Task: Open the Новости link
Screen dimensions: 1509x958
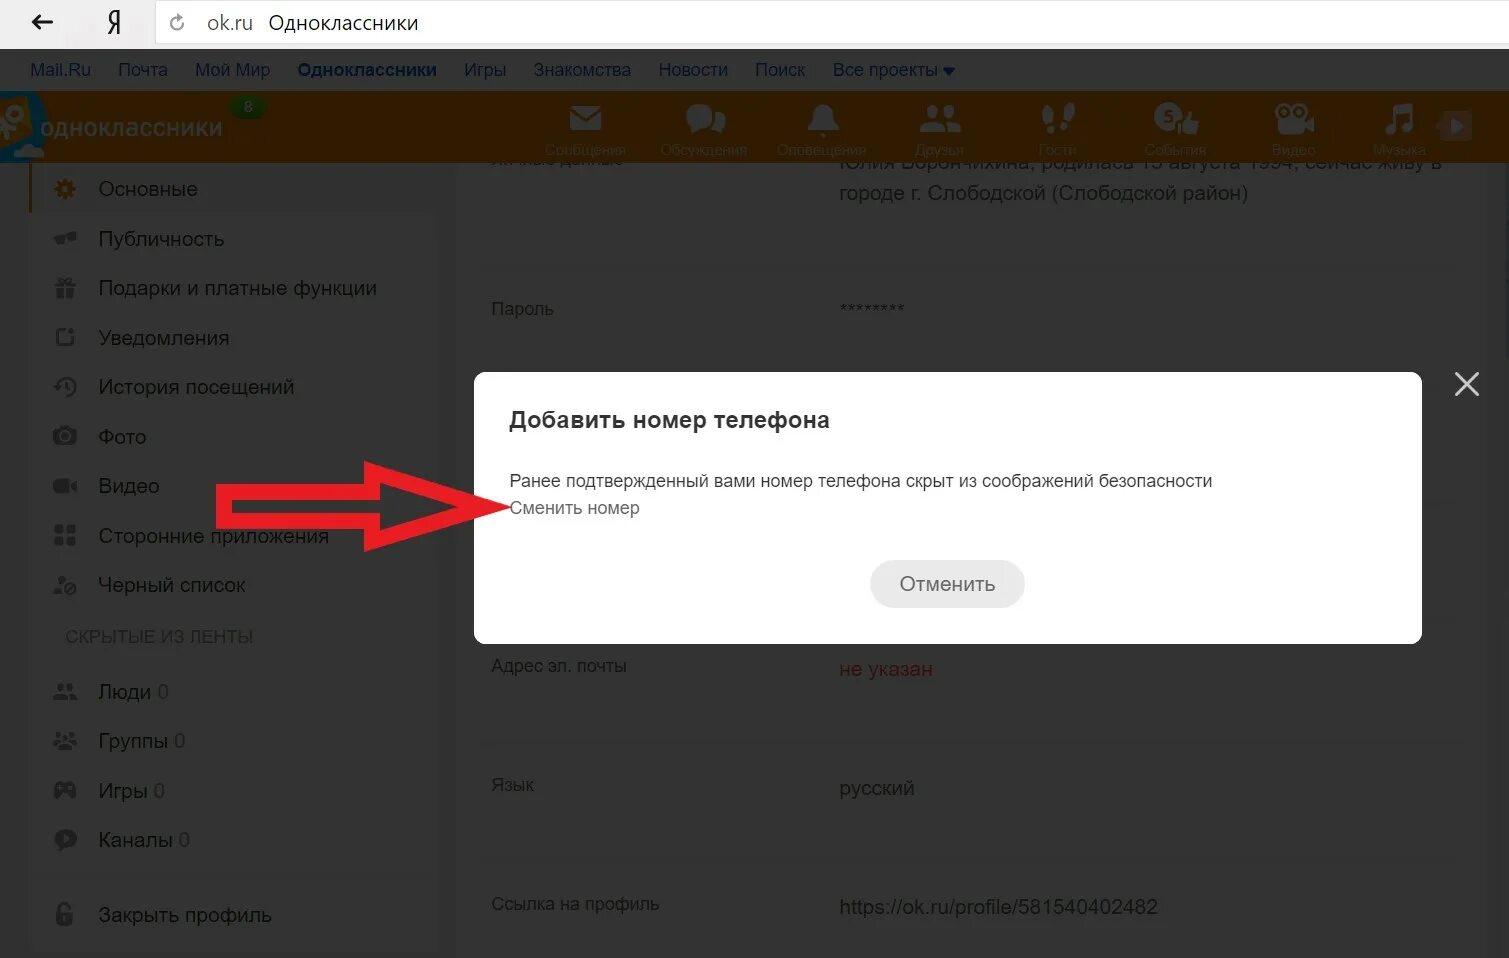Action: point(693,70)
